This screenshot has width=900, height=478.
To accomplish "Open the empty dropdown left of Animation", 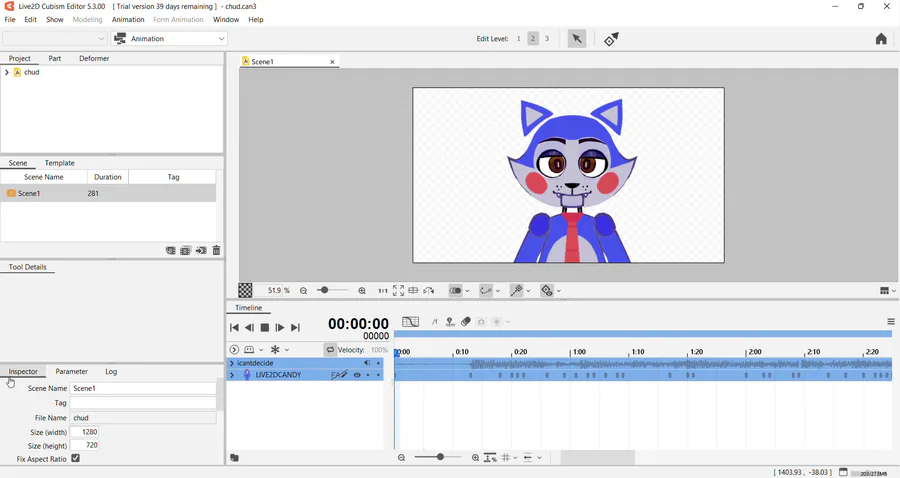I will point(55,38).
